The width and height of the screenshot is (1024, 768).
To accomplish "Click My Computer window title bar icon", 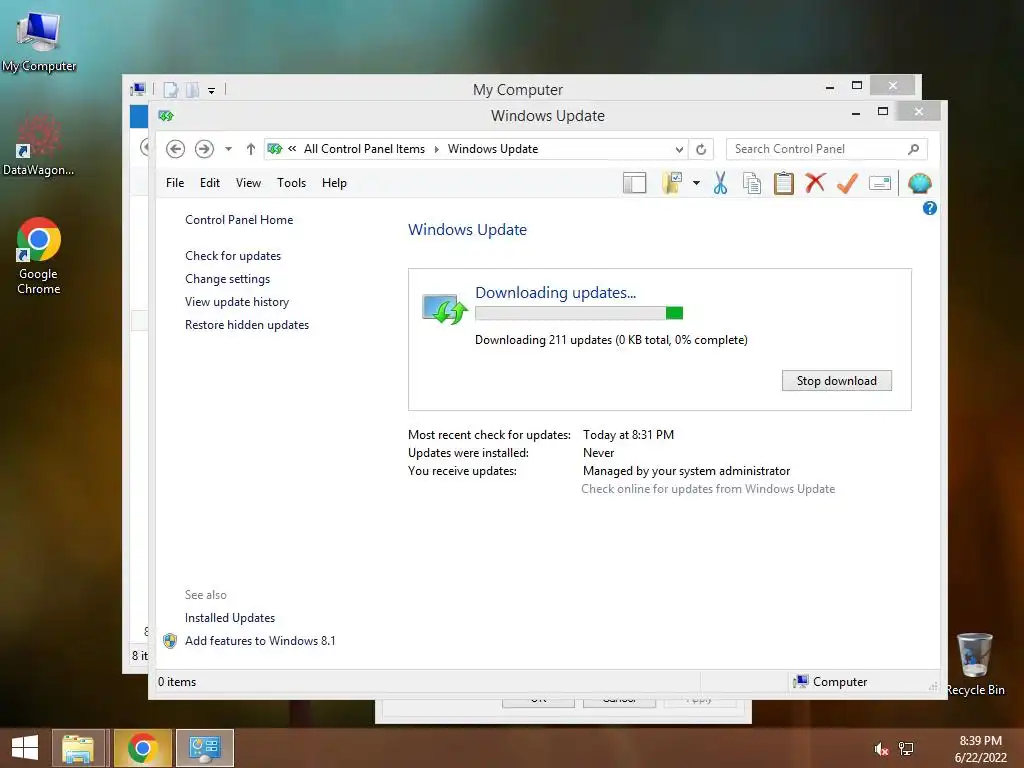I will pos(138,89).
